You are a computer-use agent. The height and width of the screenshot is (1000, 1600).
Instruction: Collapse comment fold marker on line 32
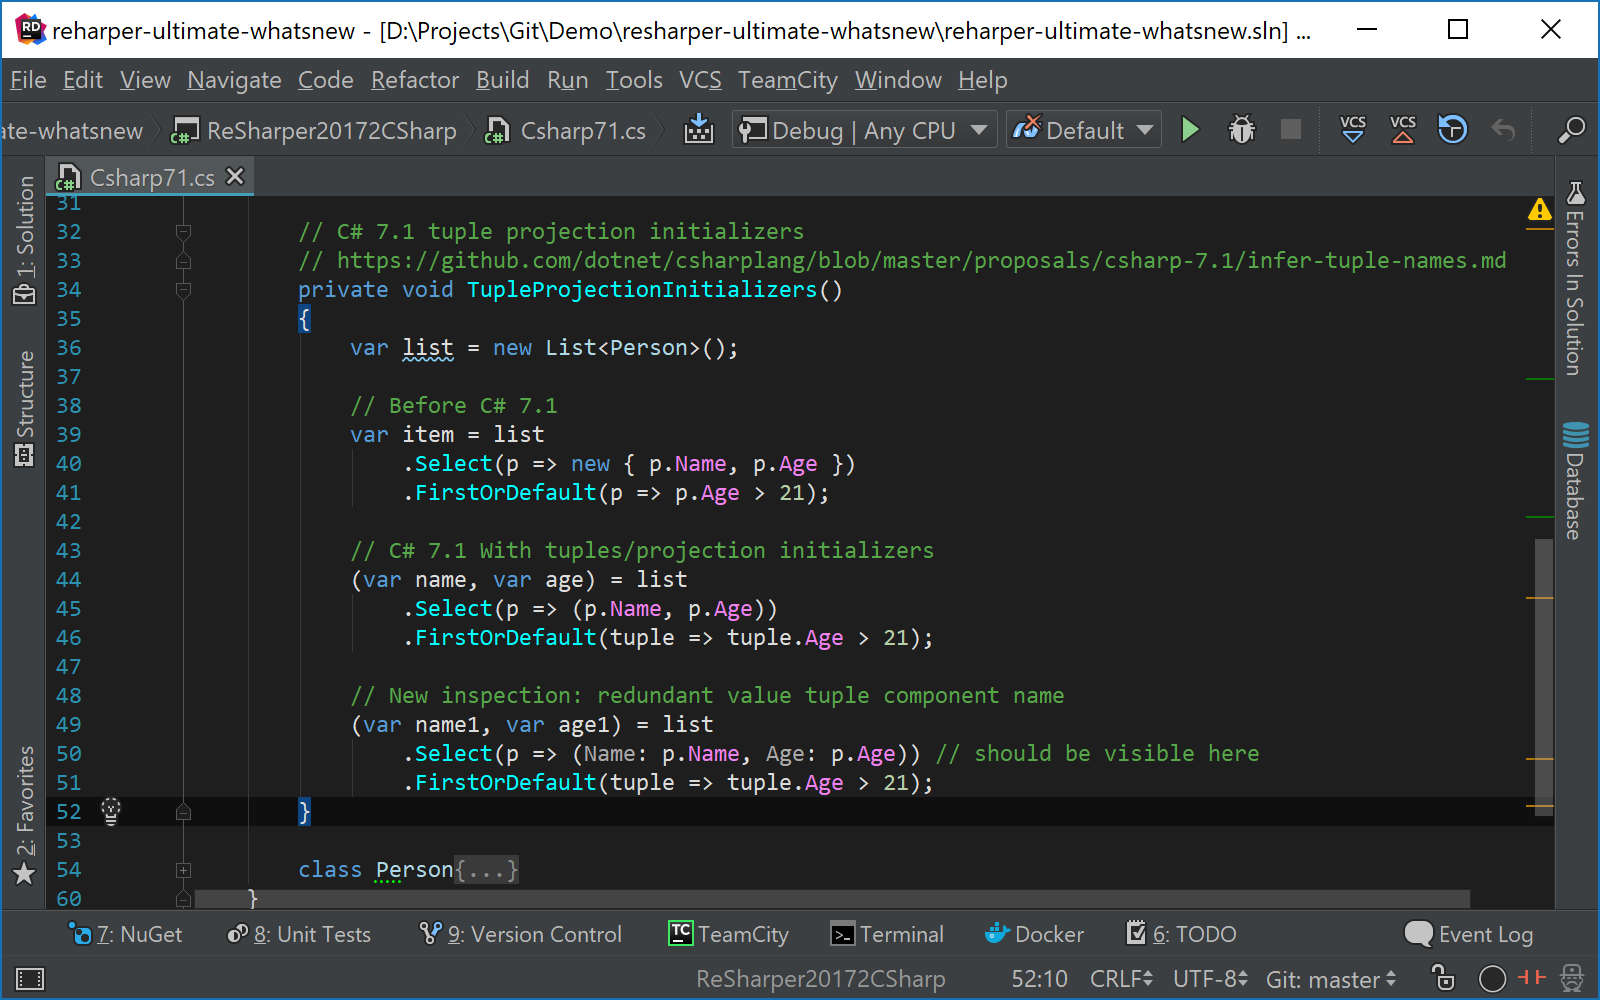point(183,232)
